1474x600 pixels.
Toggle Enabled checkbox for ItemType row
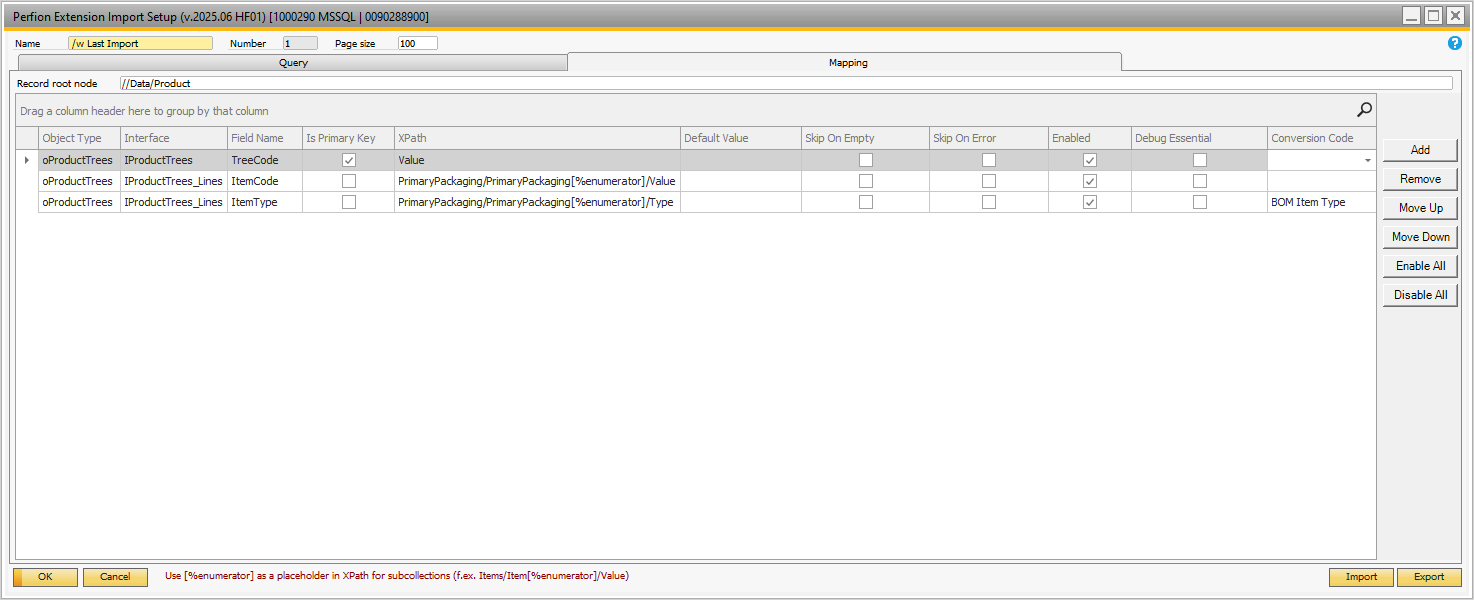click(1090, 202)
